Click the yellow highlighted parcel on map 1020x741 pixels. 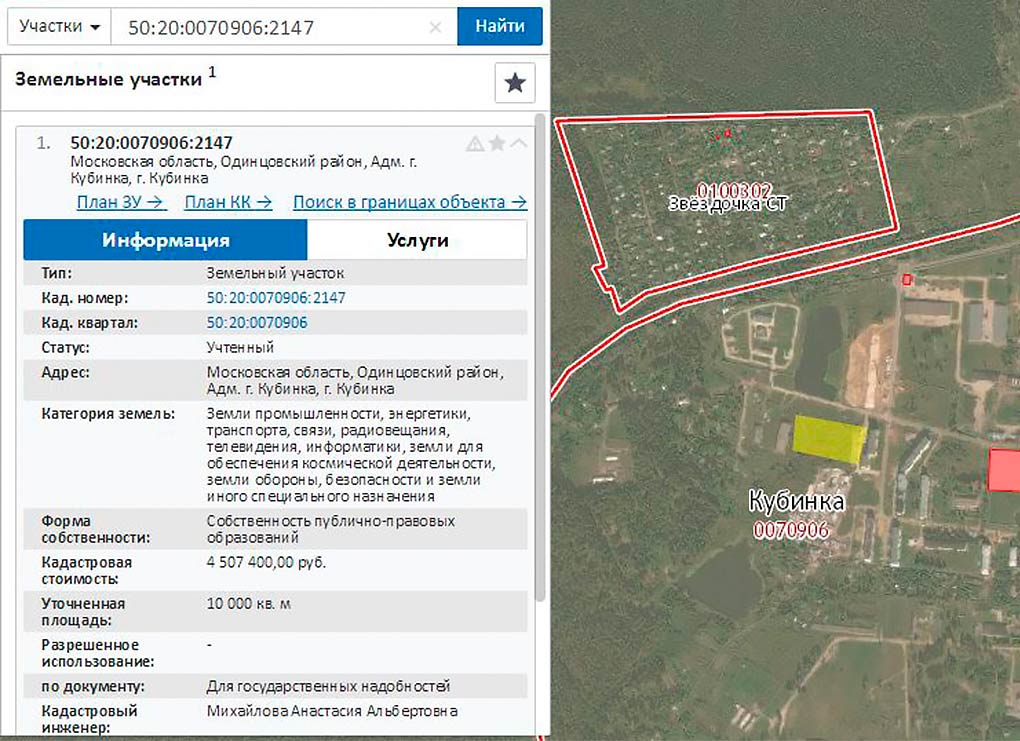coord(828,440)
